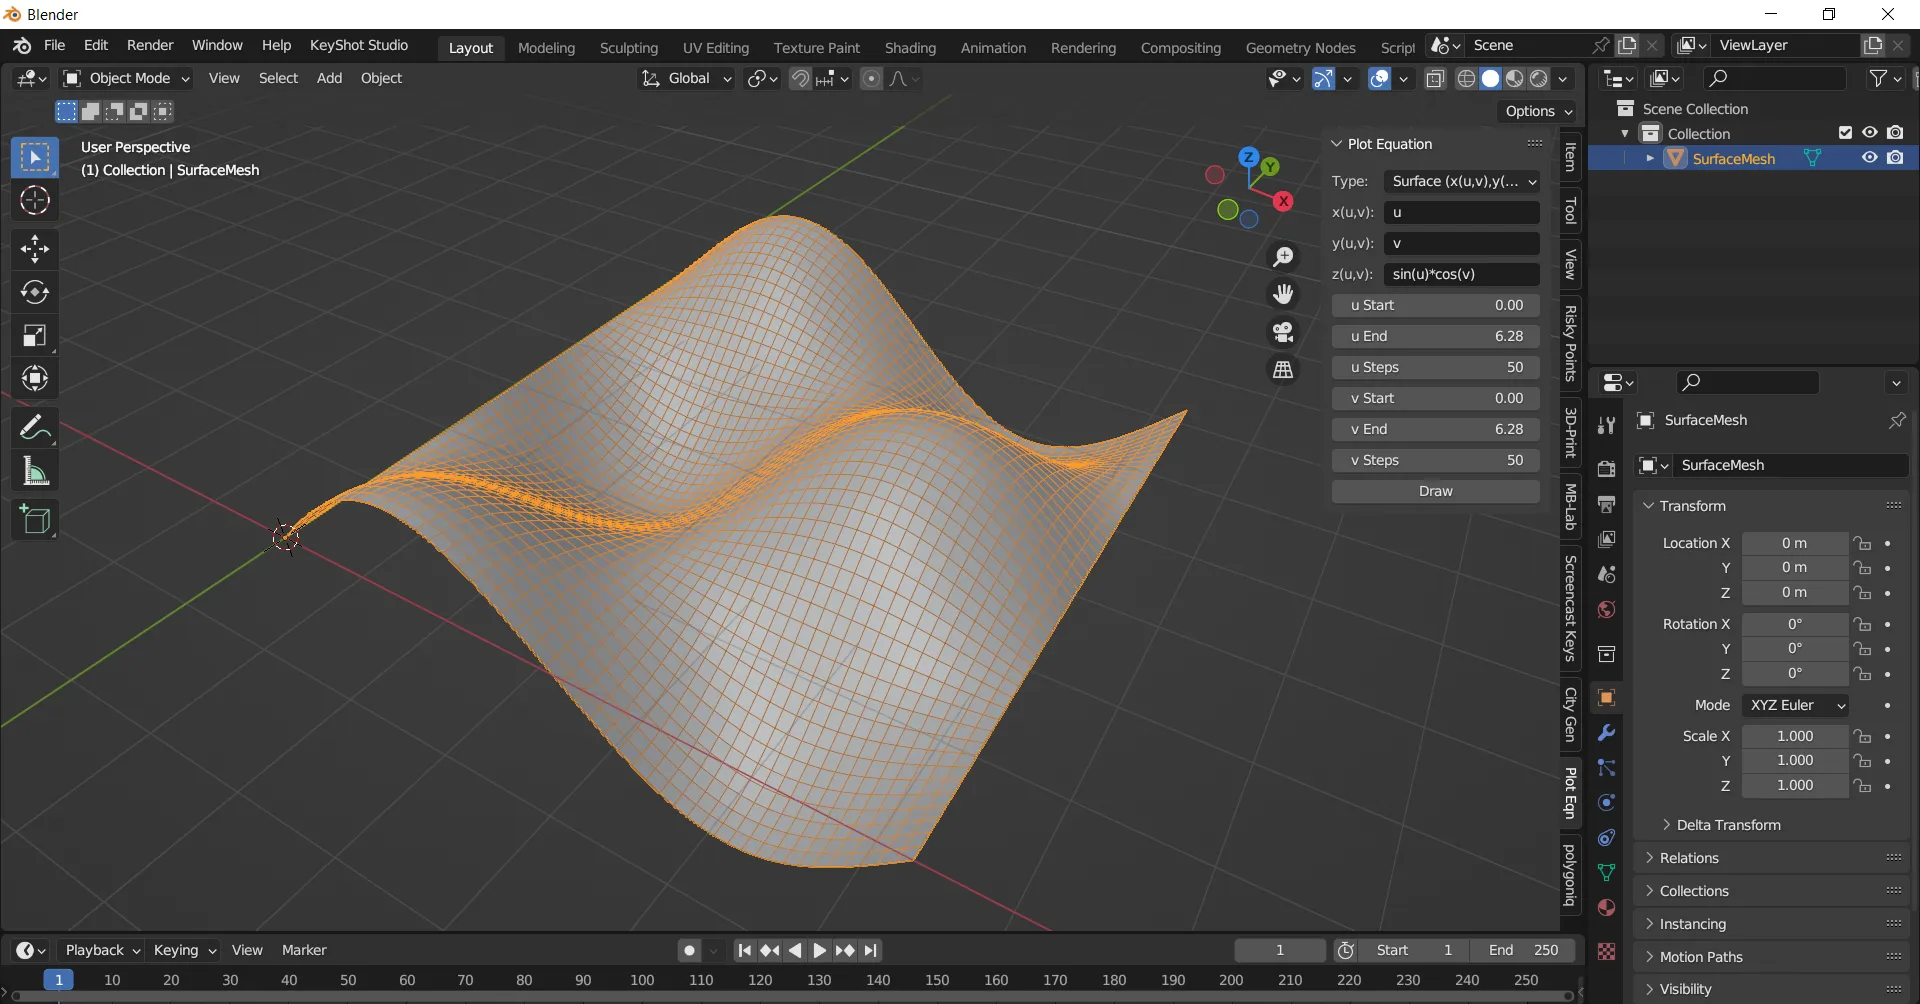Open the Particles properties tab
1920x1004 pixels.
pyautogui.click(x=1606, y=768)
